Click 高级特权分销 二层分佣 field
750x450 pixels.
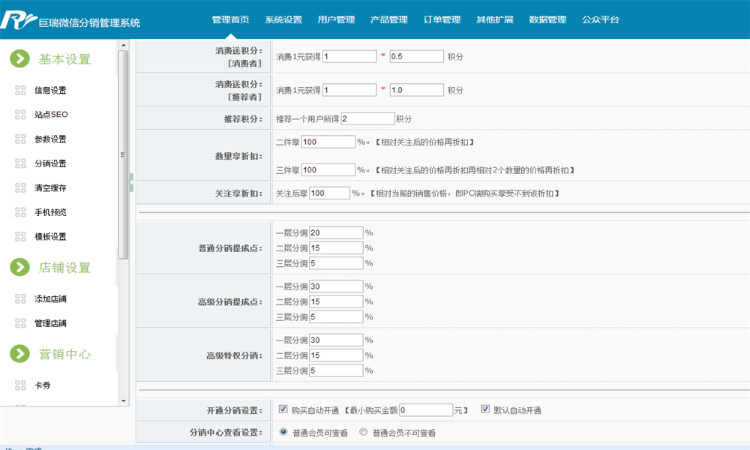coord(336,355)
